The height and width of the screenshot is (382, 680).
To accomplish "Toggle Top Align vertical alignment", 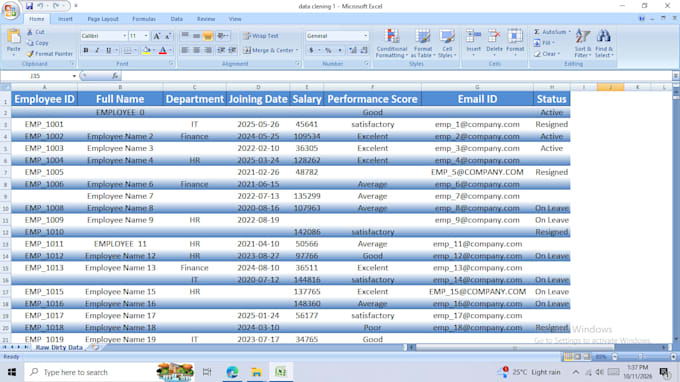I will tap(185, 36).
